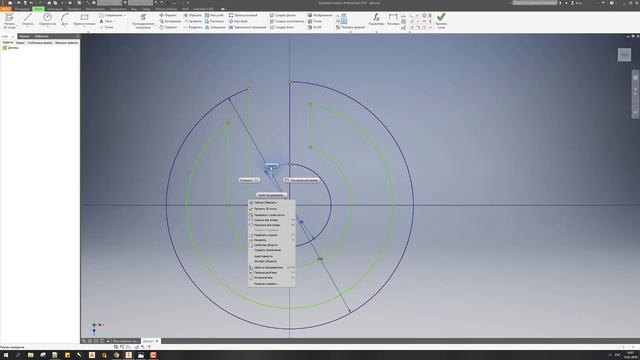The width and height of the screenshot is (640, 360).
Task: Click the Scale (Масштаб) tool
Action: coord(214,15)
